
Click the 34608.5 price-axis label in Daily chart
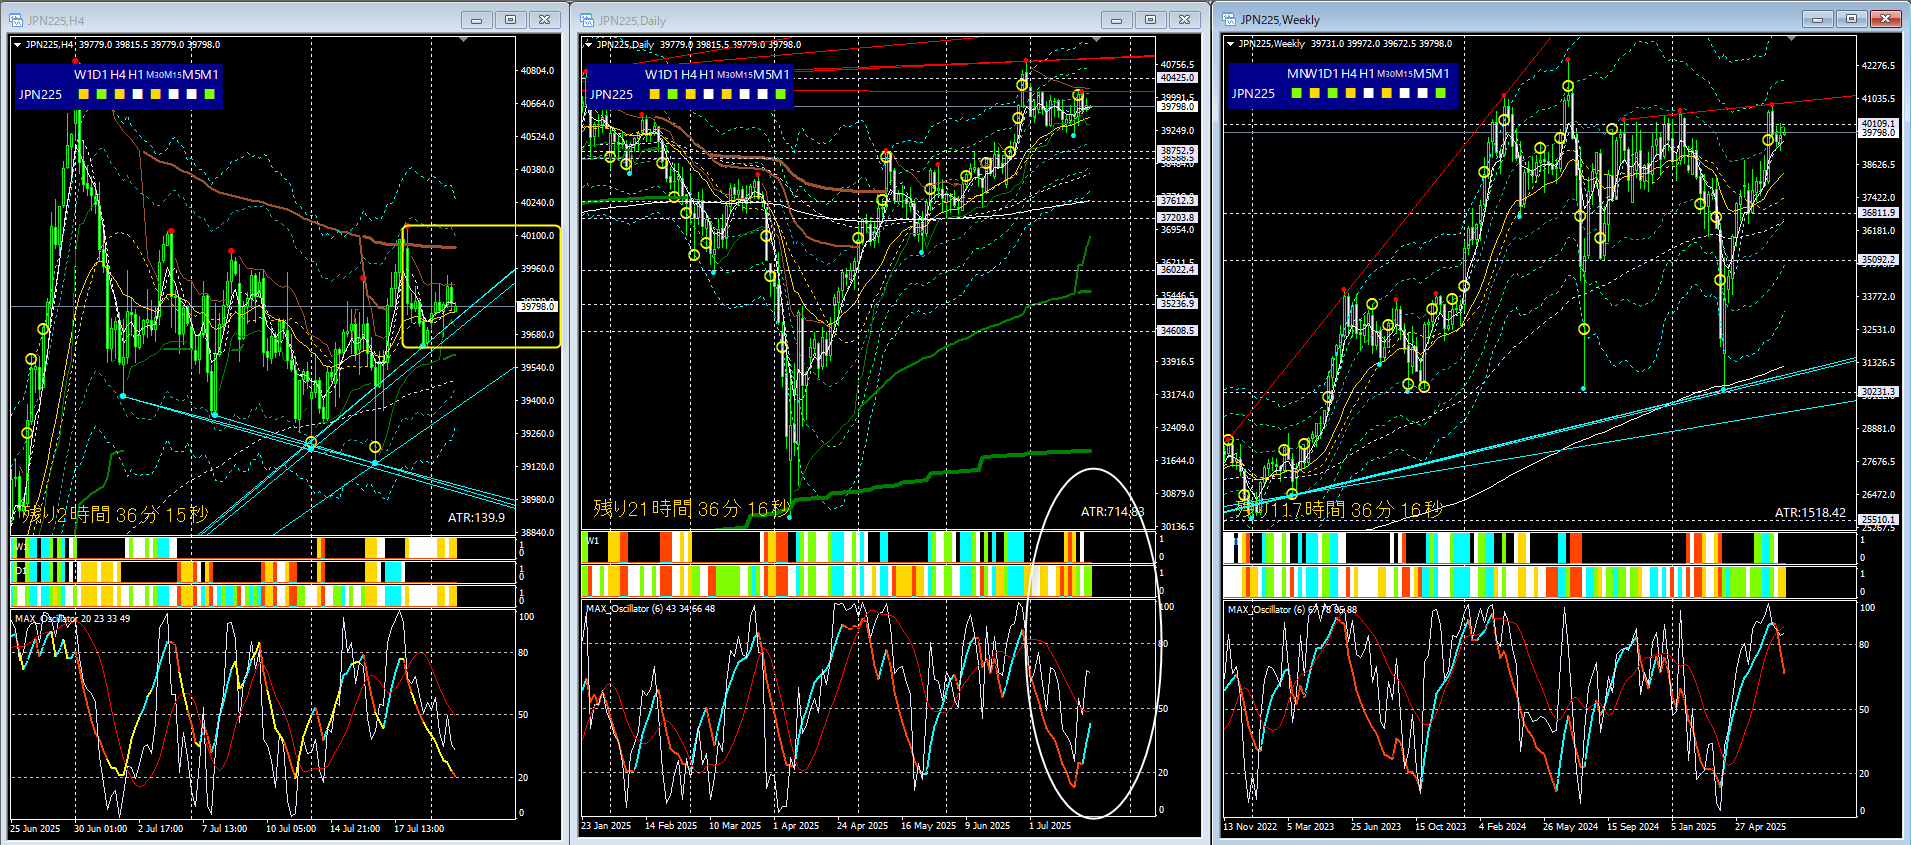click(1177, 330)
